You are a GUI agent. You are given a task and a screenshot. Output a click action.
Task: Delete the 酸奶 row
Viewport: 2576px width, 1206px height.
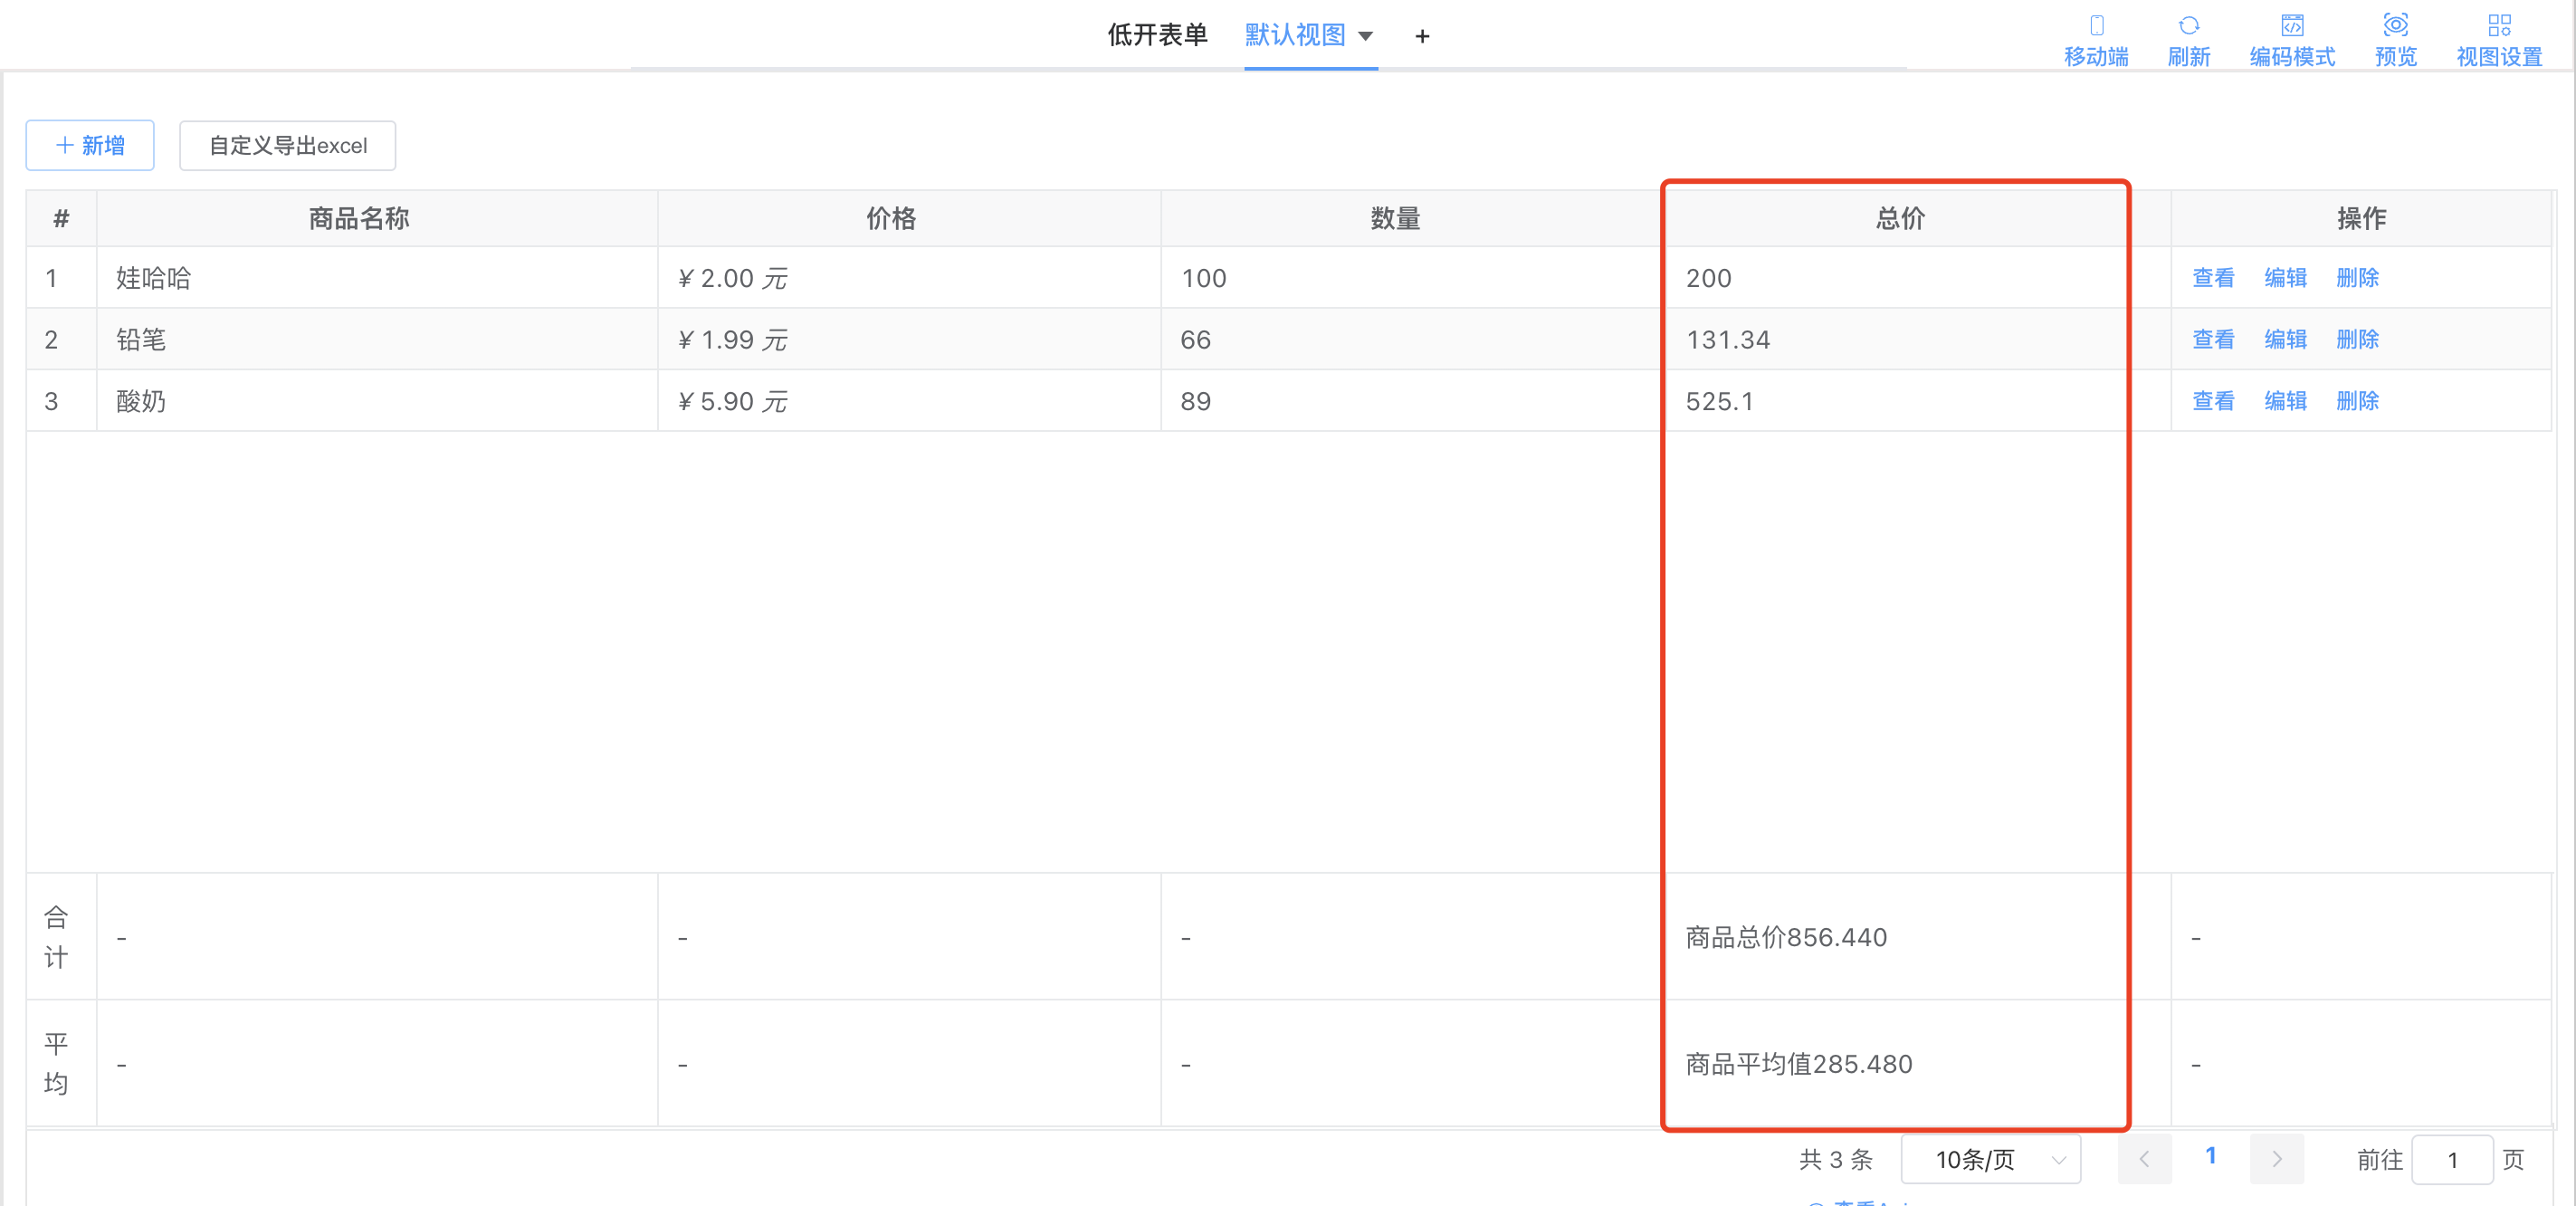click(2357, 401)
